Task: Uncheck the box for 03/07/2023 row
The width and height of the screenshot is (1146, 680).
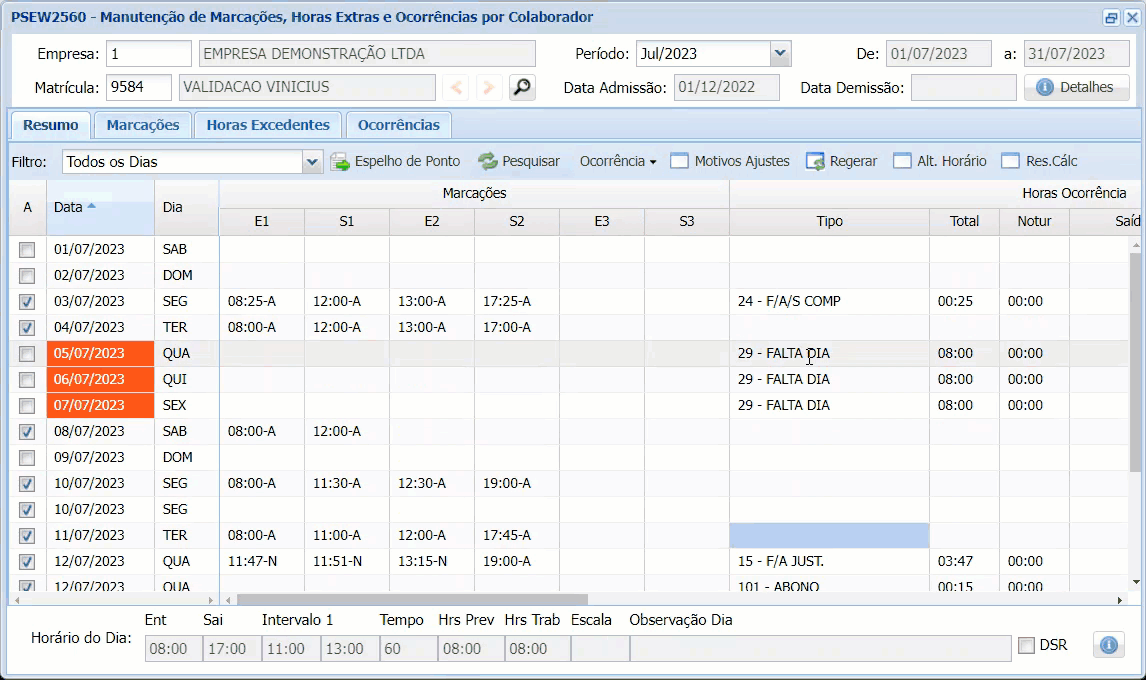Action: tap(27, 301)
